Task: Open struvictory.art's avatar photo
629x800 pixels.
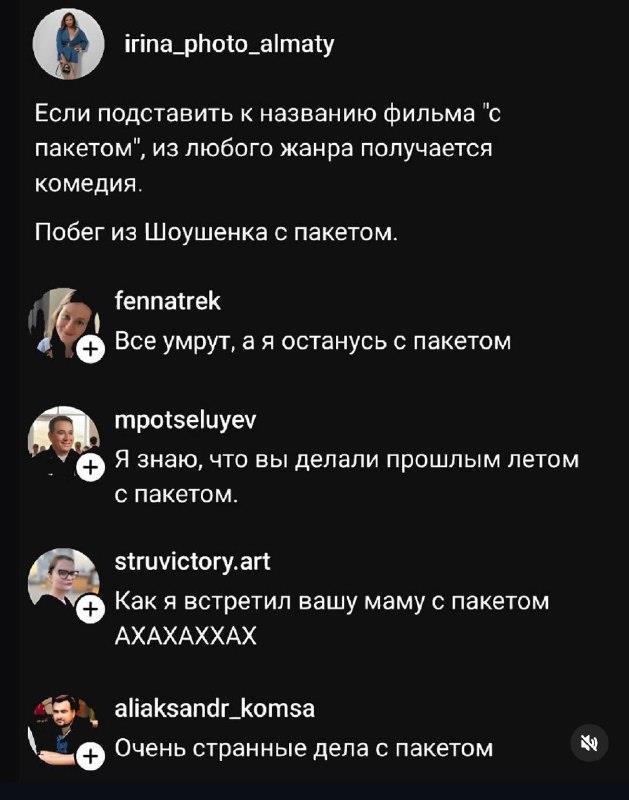Action: pyautogui.click(x=64, y=583)
